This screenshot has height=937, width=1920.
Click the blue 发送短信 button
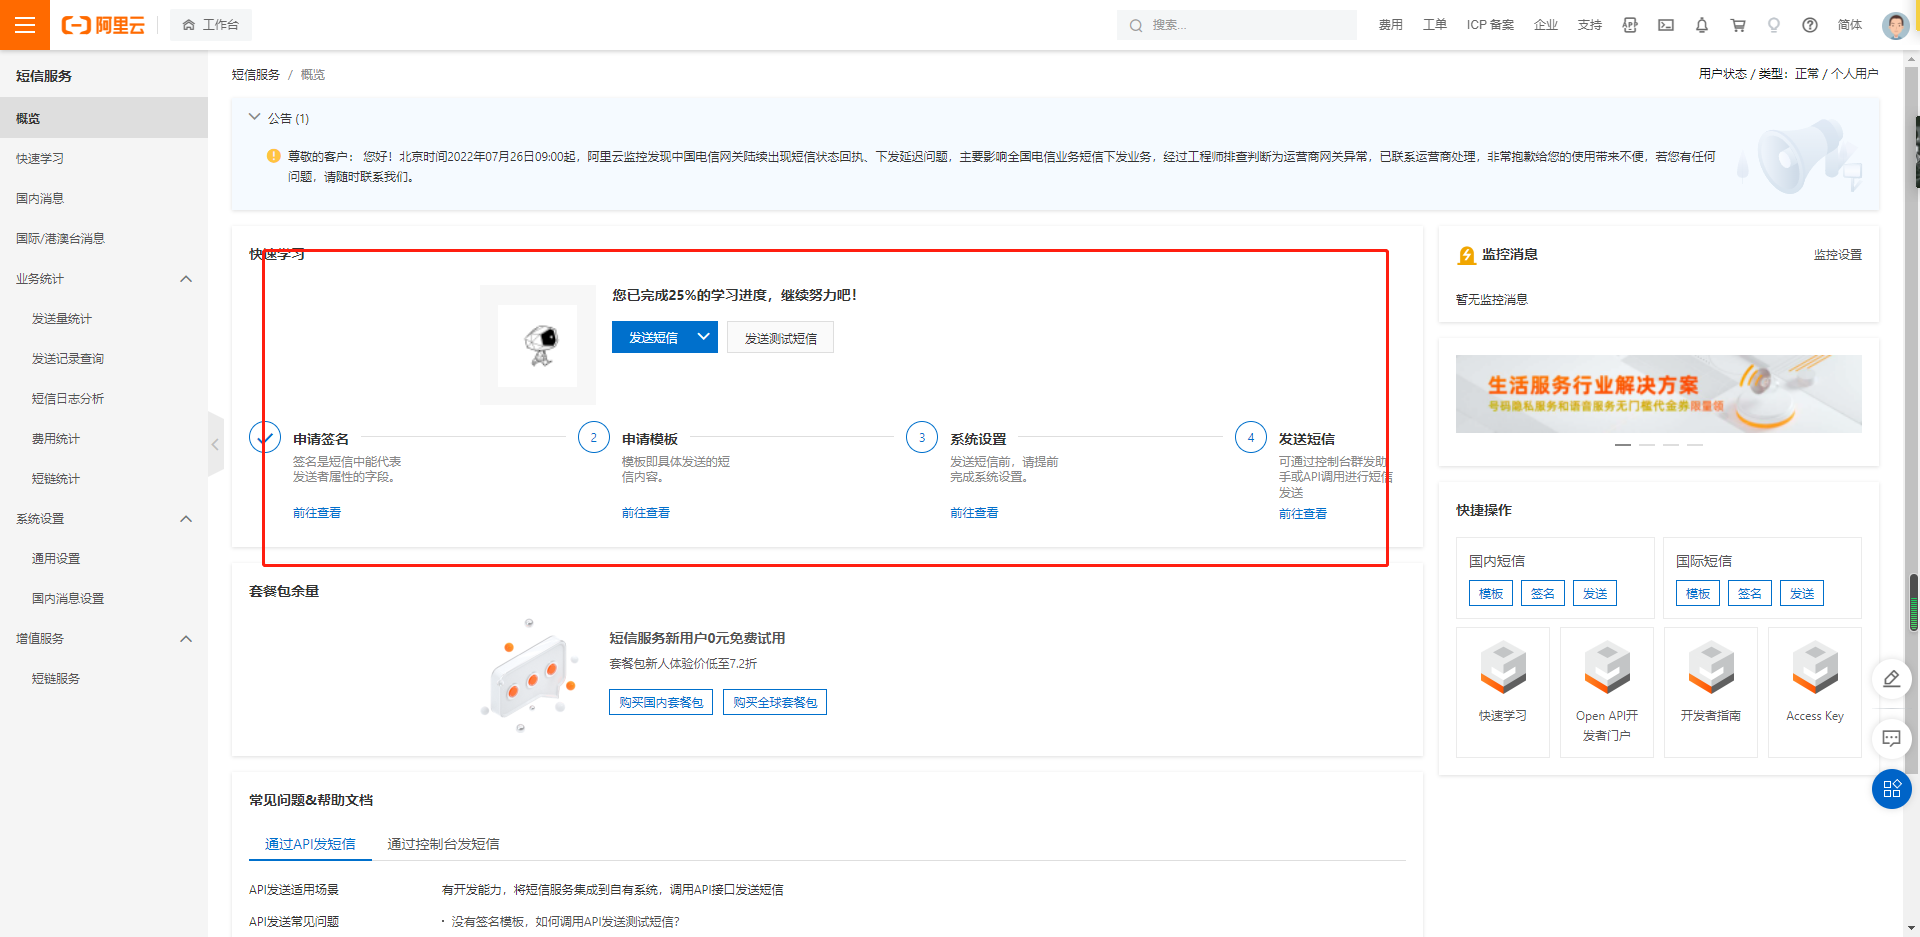653,337
